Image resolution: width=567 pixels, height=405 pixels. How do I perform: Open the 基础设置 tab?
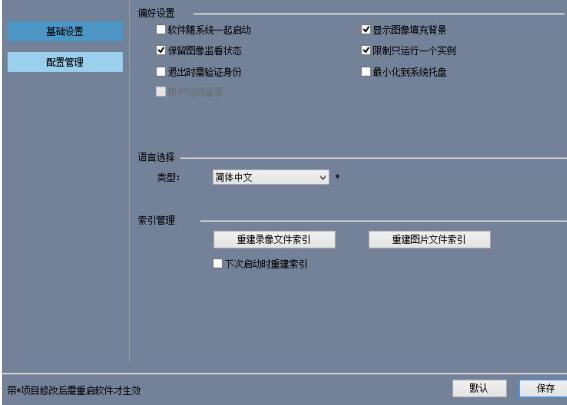(65, 31)
